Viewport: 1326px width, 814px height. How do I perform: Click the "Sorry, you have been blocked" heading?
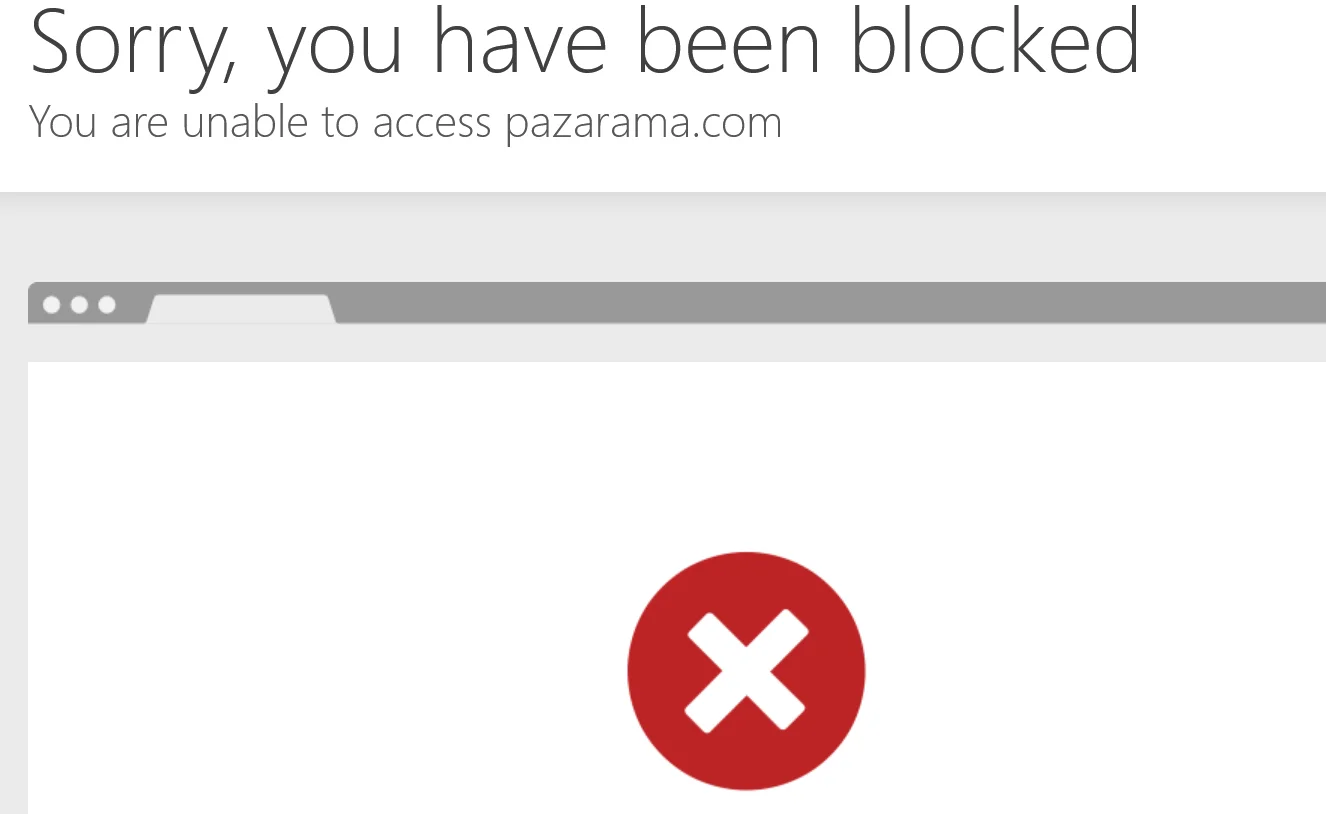(x=585, y=42)
